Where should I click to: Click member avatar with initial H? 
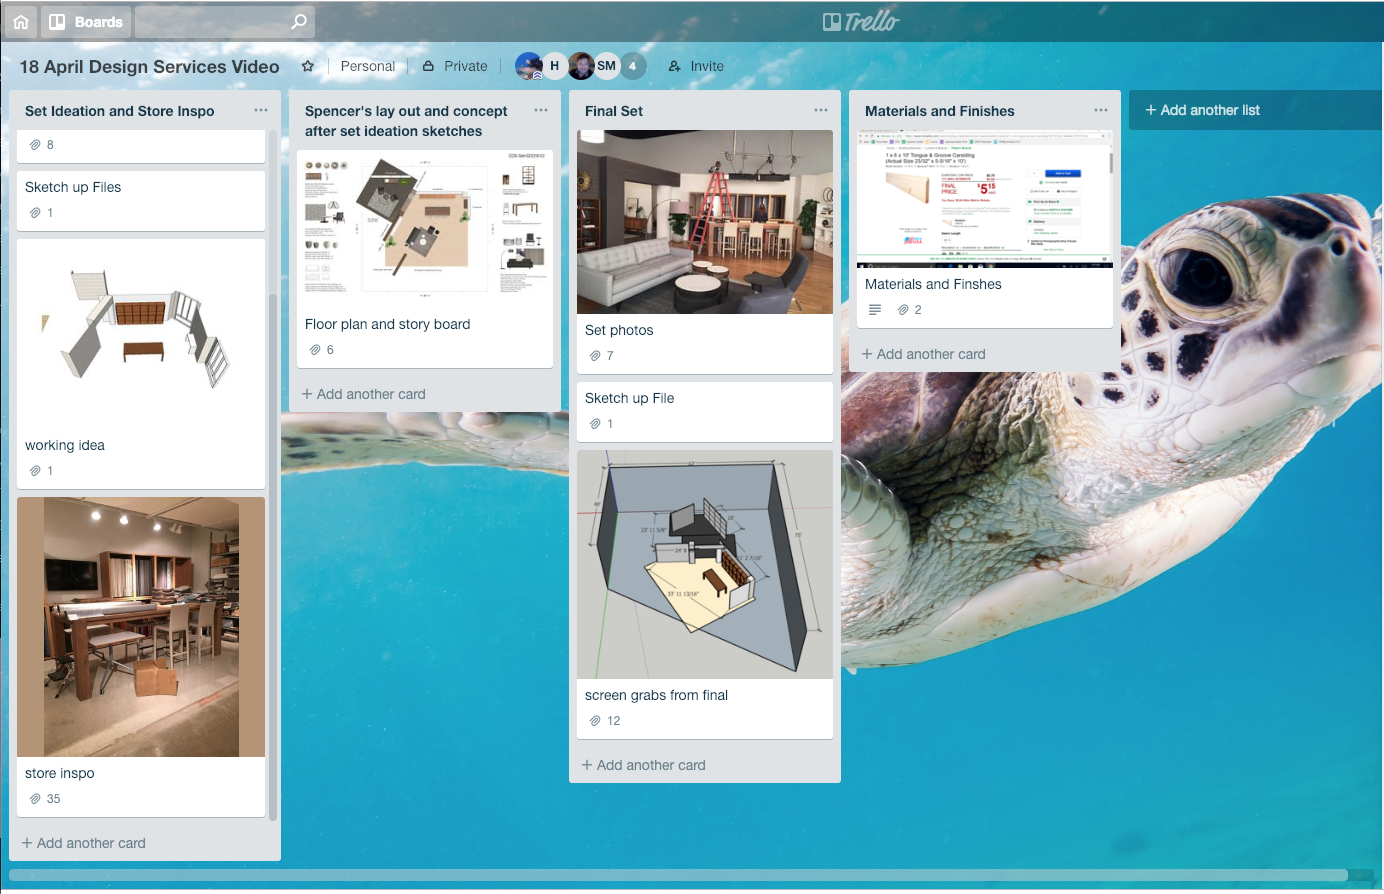[x=554, y=66]
